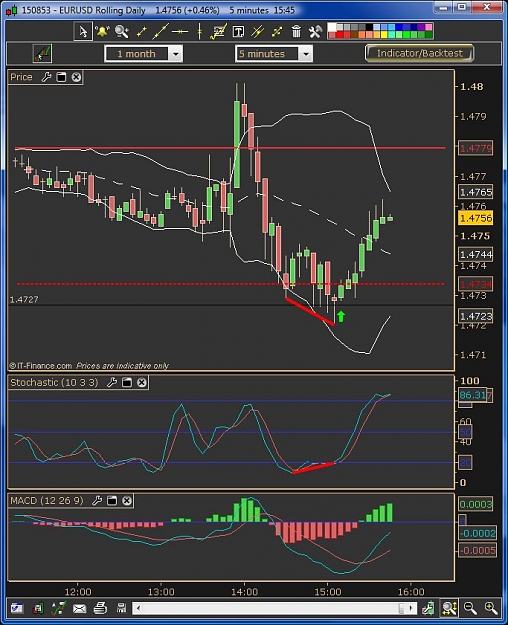Select the text annotation tool
508x625 pixels.
(238, 31)
